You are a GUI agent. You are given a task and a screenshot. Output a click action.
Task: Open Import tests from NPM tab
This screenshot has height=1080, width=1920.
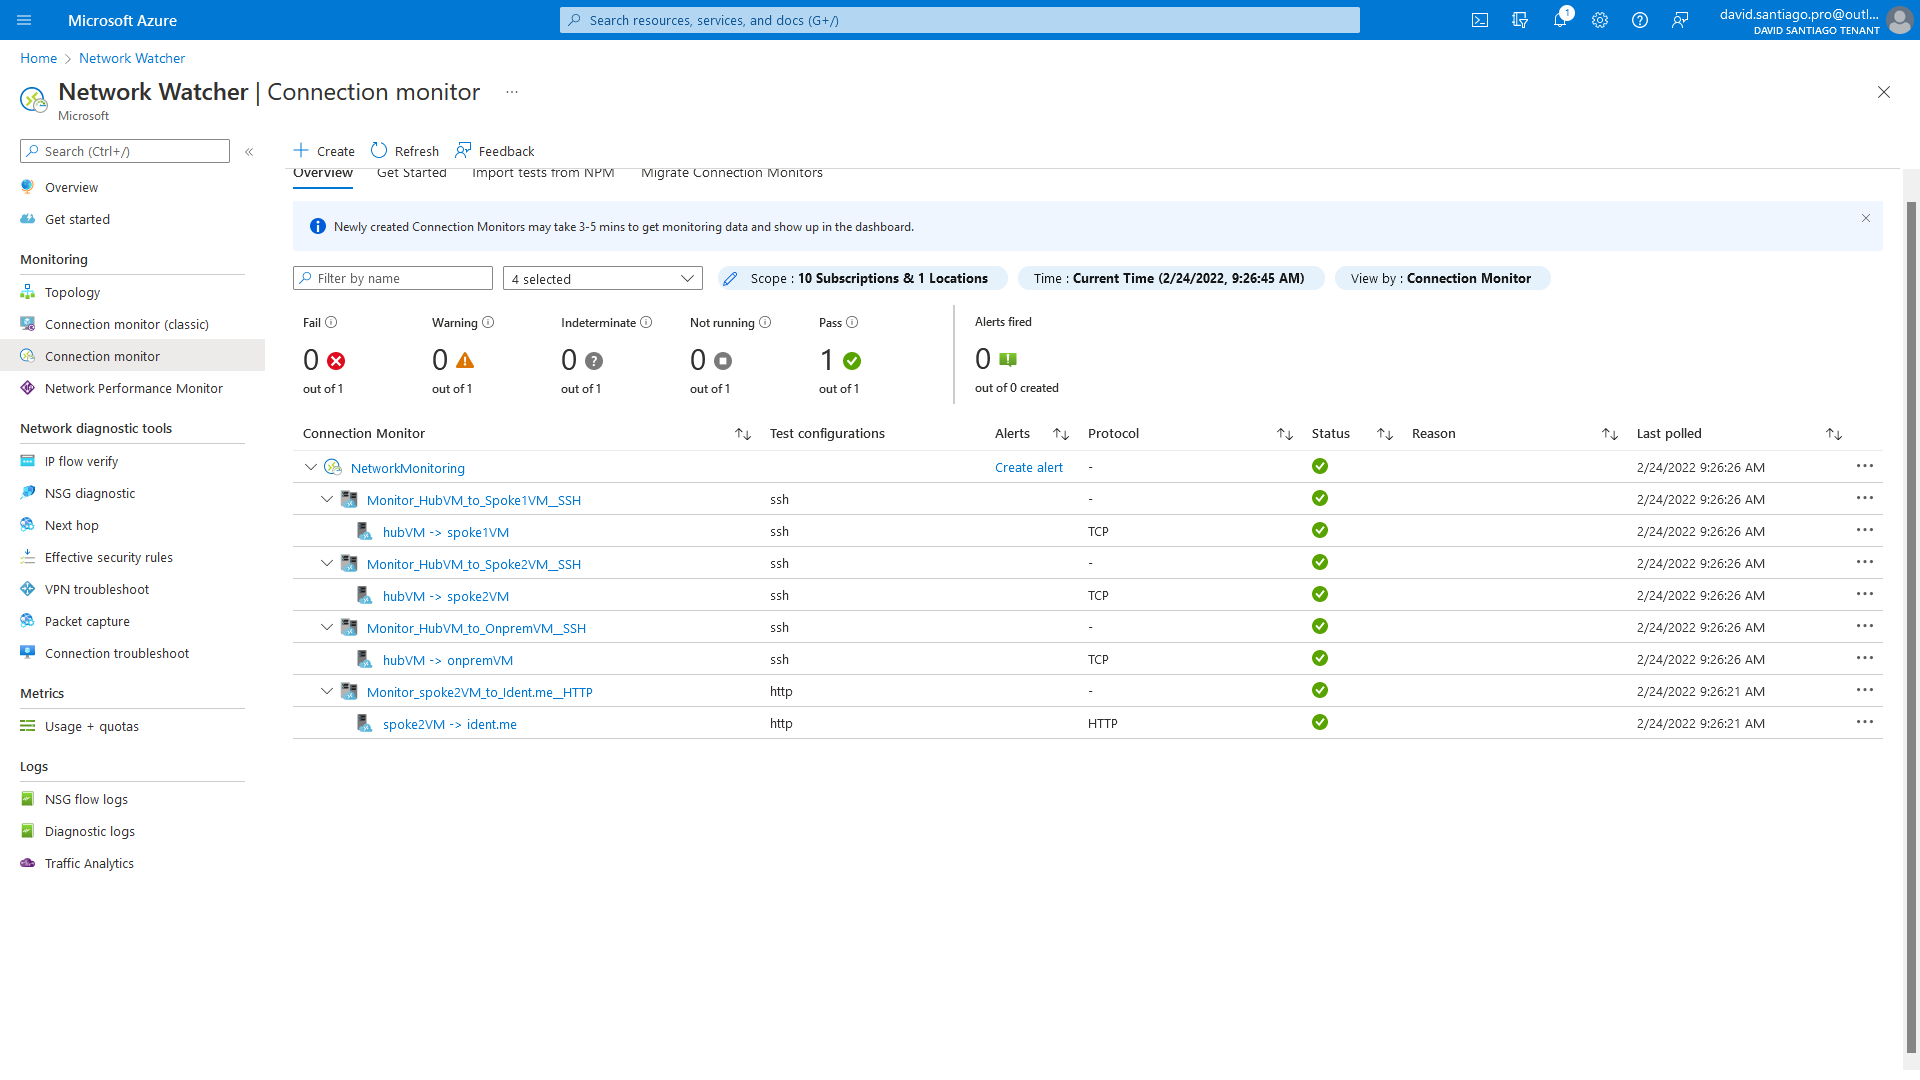(543, 173)
